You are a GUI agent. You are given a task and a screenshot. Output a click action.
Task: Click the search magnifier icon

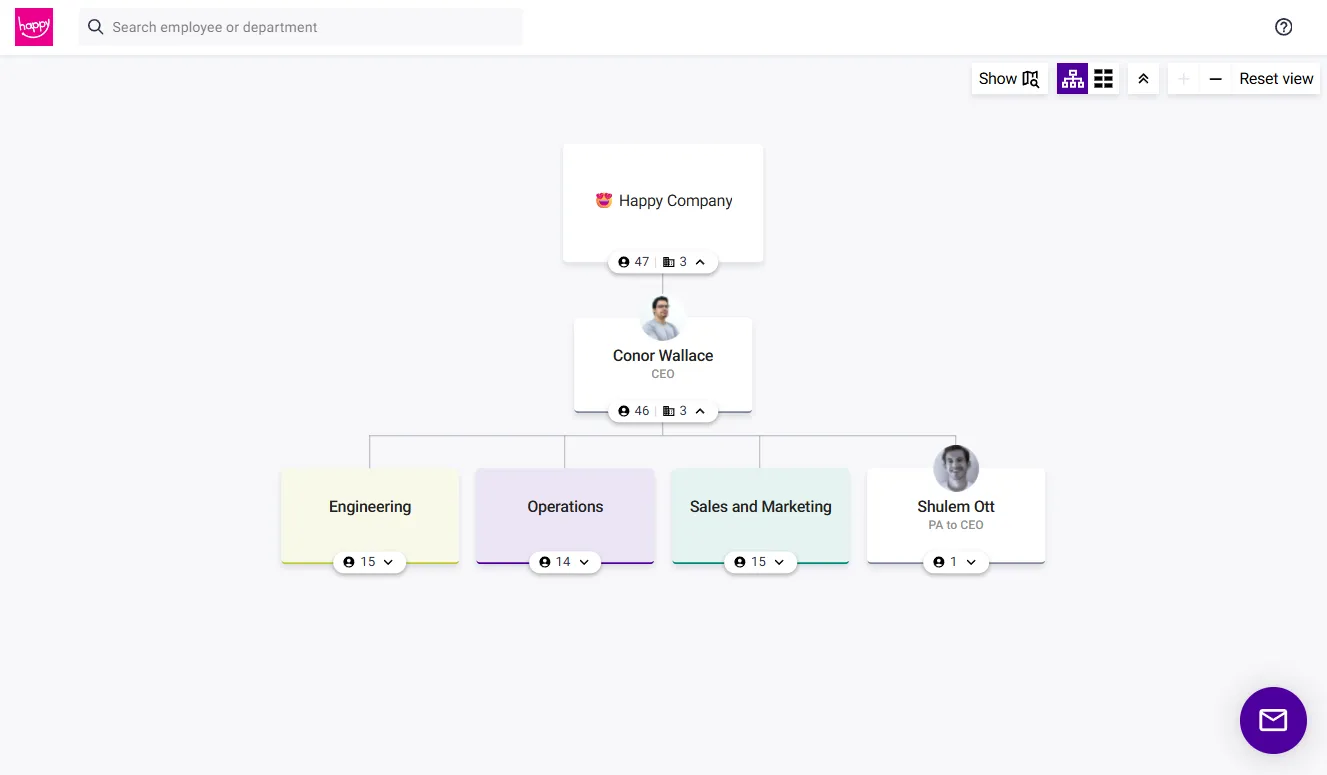96,27
